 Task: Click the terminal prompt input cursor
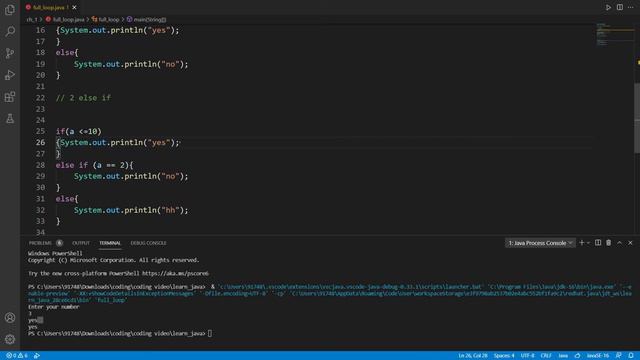(210, 333)
